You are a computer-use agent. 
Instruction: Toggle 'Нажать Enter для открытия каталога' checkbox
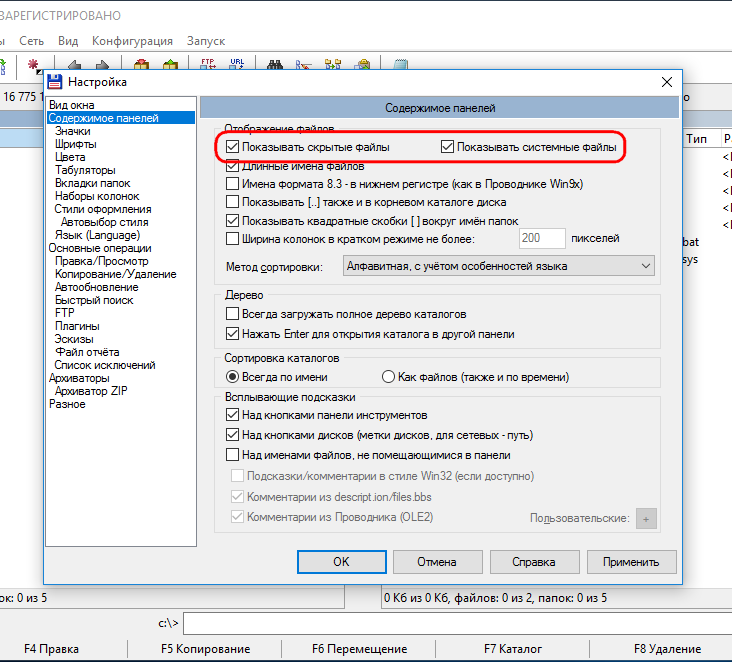click(x=232, y=334)
